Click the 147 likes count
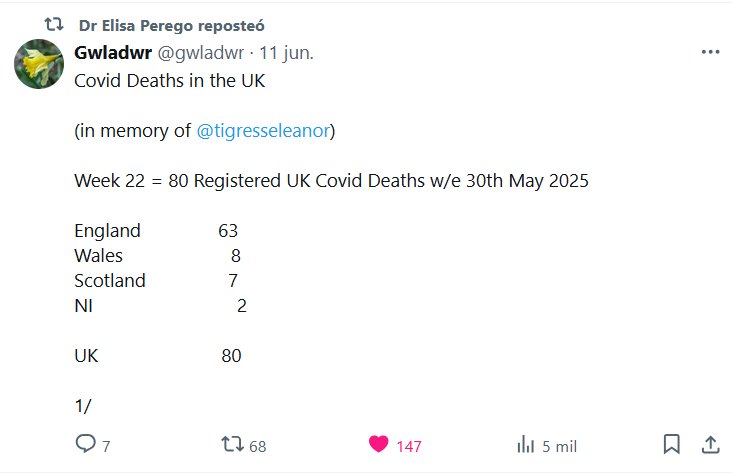The image size is (732, 474). coord(409,446)
